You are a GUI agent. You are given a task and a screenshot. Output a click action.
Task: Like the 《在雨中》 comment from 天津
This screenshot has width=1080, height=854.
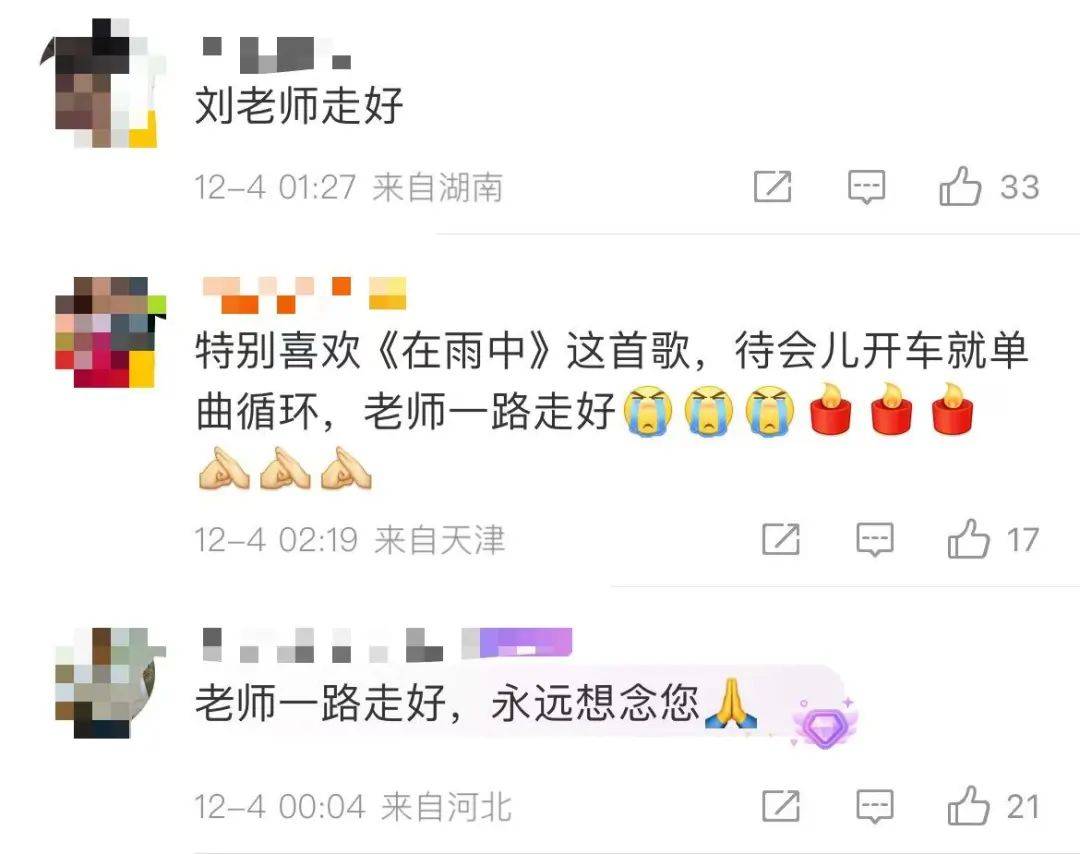(968, 539)
